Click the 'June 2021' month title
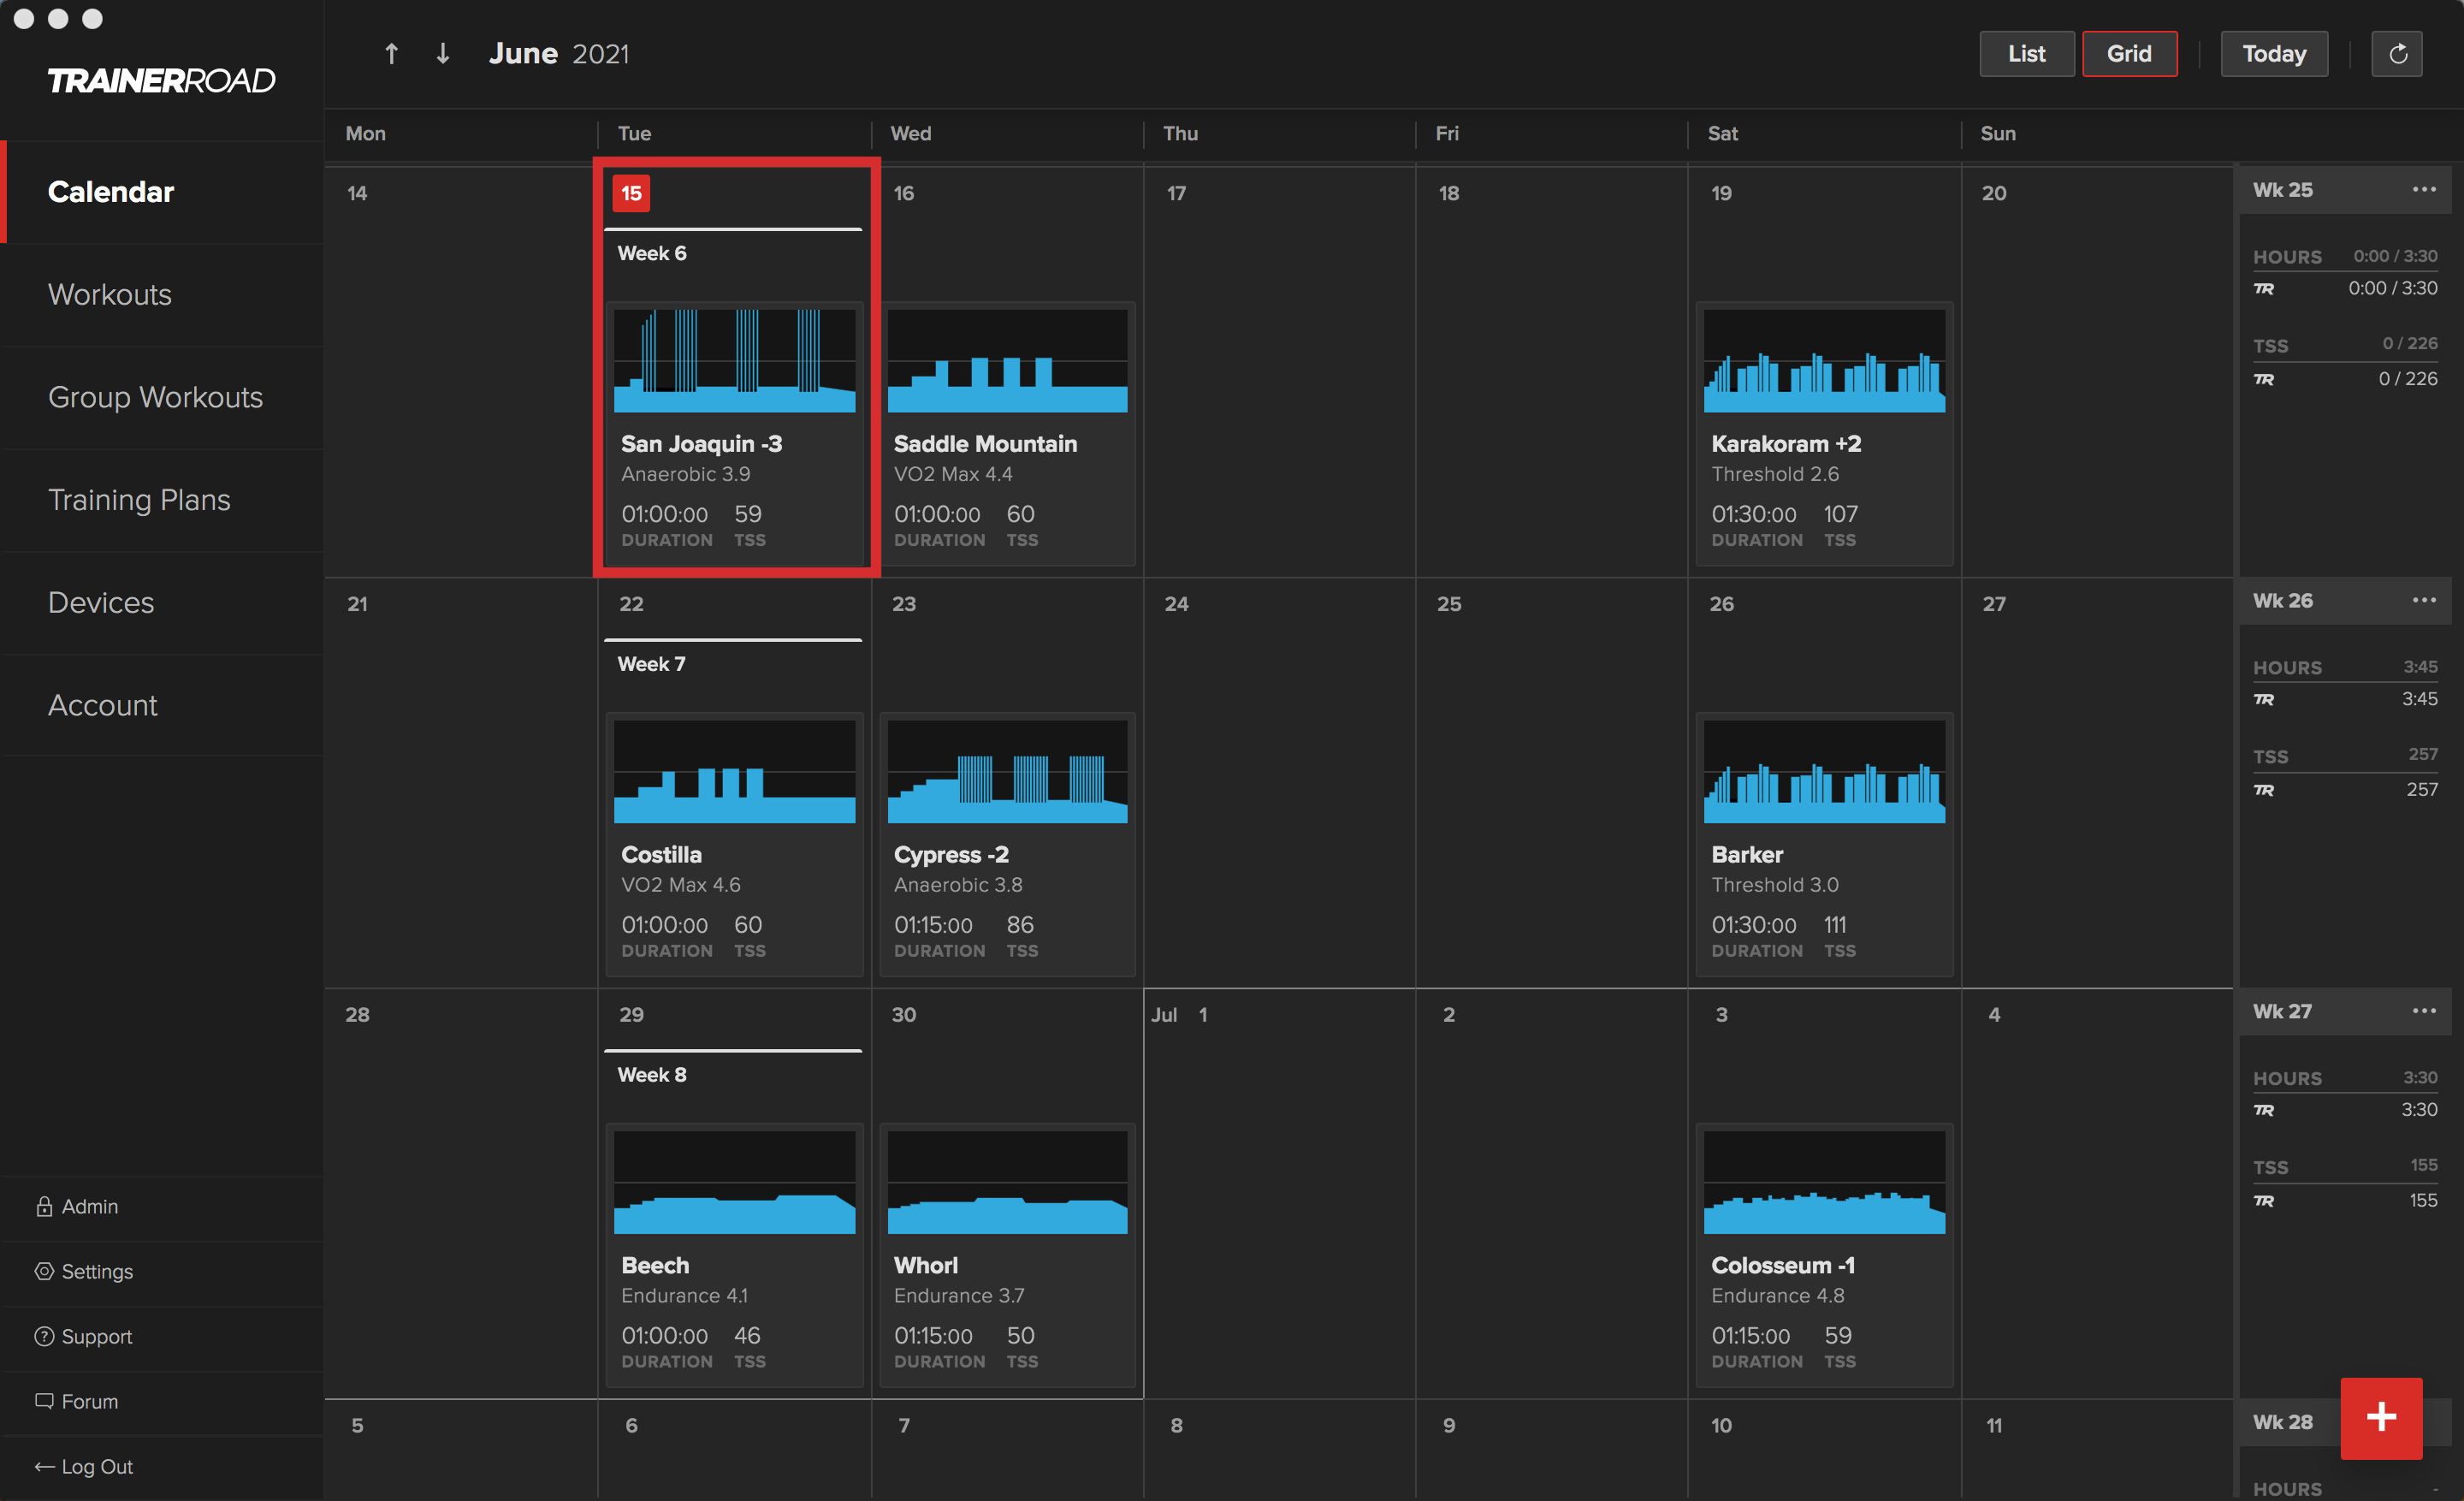2464x1501 pixels. (559, 54)
